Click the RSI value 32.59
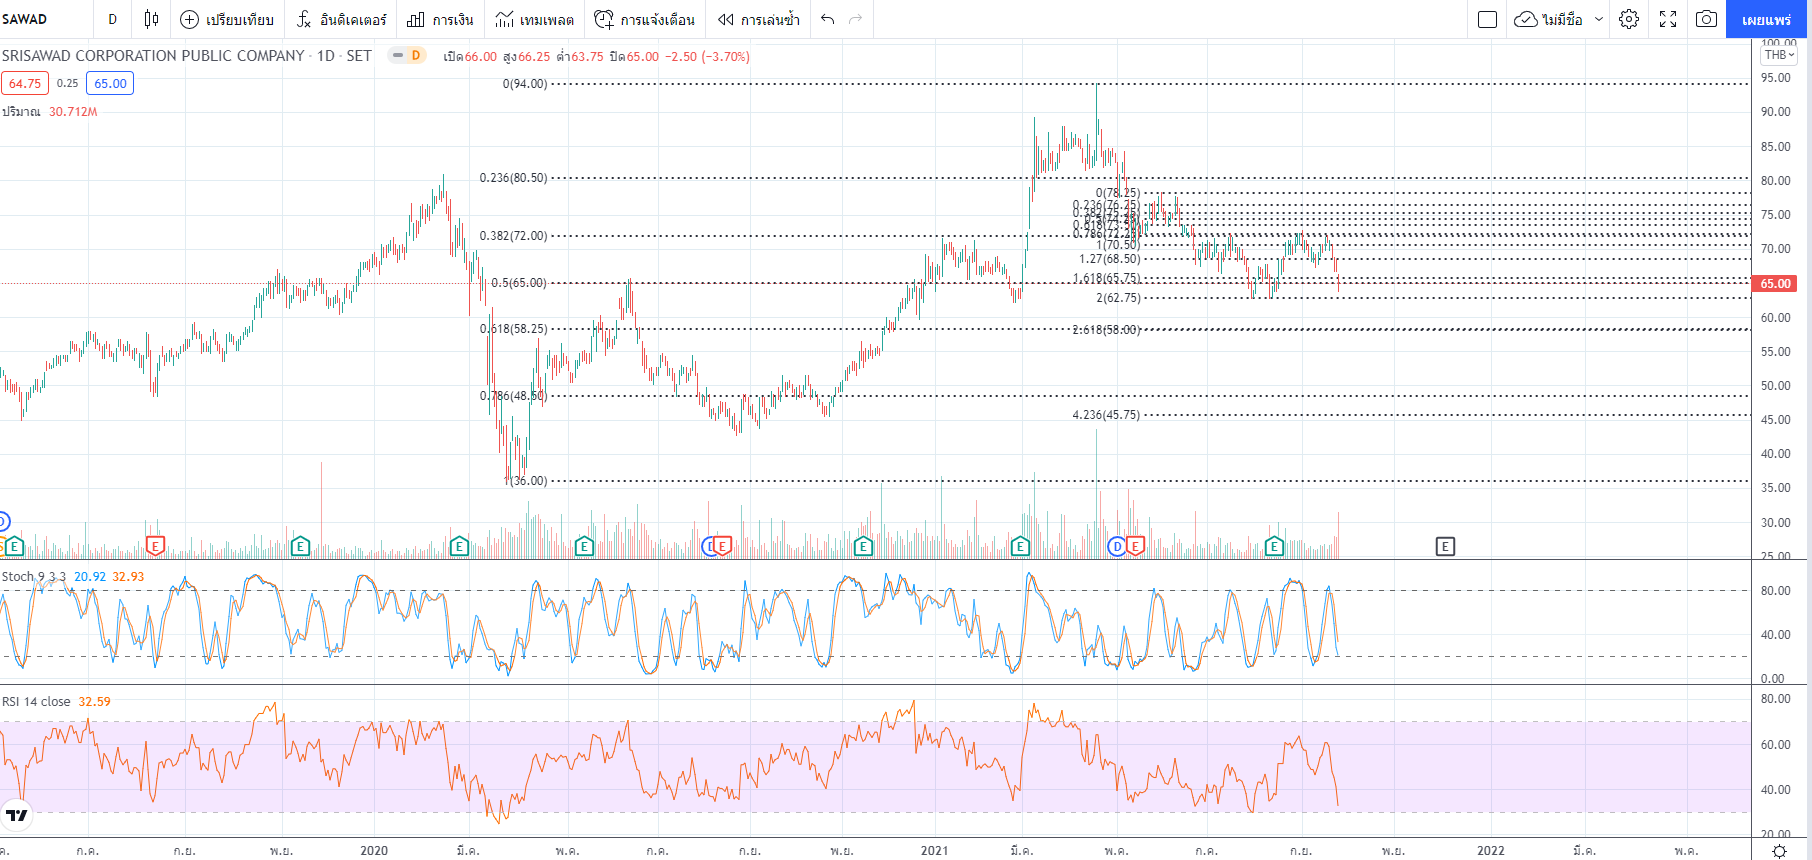1812x860 pixels. pos(95,702)
